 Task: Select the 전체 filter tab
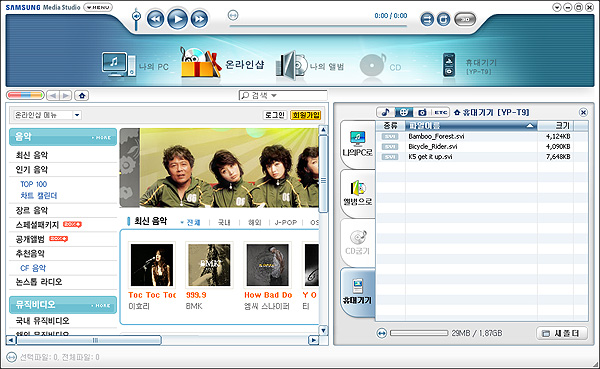pos(193,222)
